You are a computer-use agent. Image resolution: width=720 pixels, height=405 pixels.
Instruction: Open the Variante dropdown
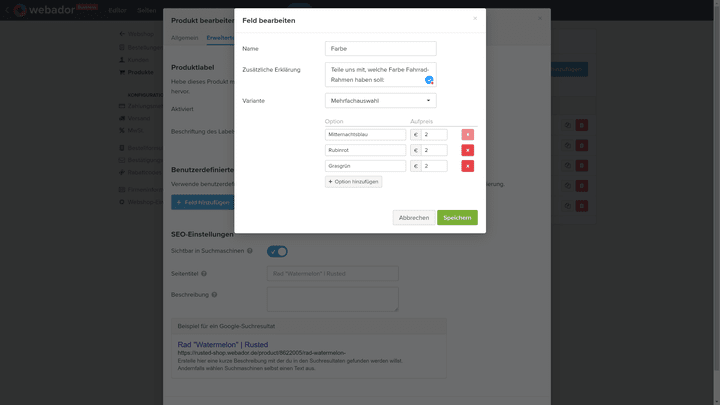pyautogui.click(x=380, y=100)
